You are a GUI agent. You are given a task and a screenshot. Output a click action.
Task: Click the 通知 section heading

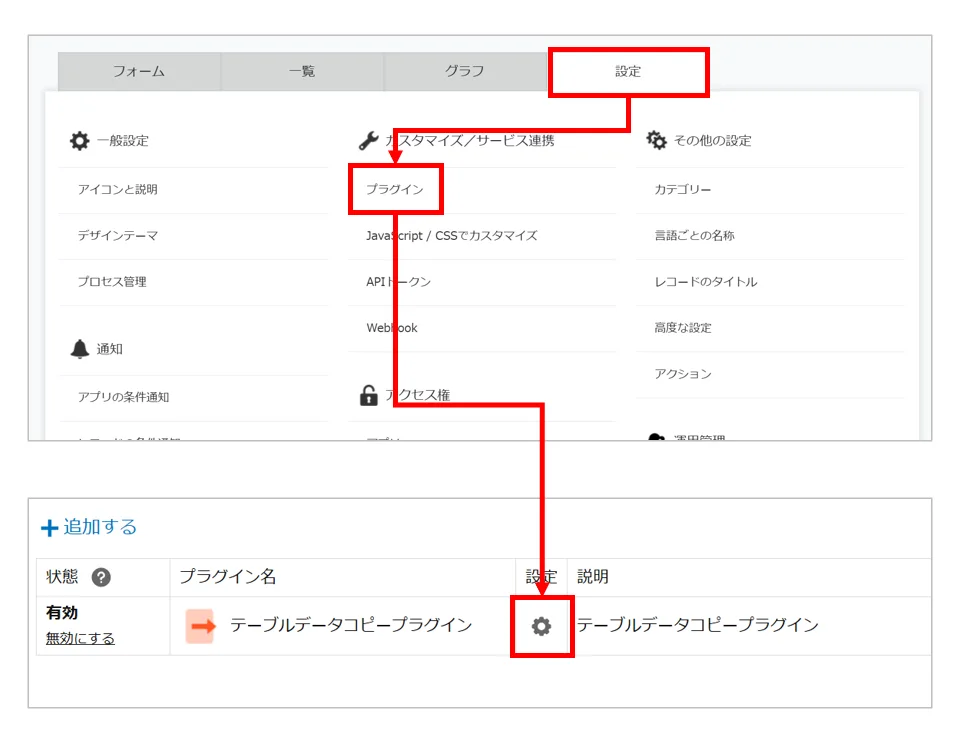[x=109, y=349]
